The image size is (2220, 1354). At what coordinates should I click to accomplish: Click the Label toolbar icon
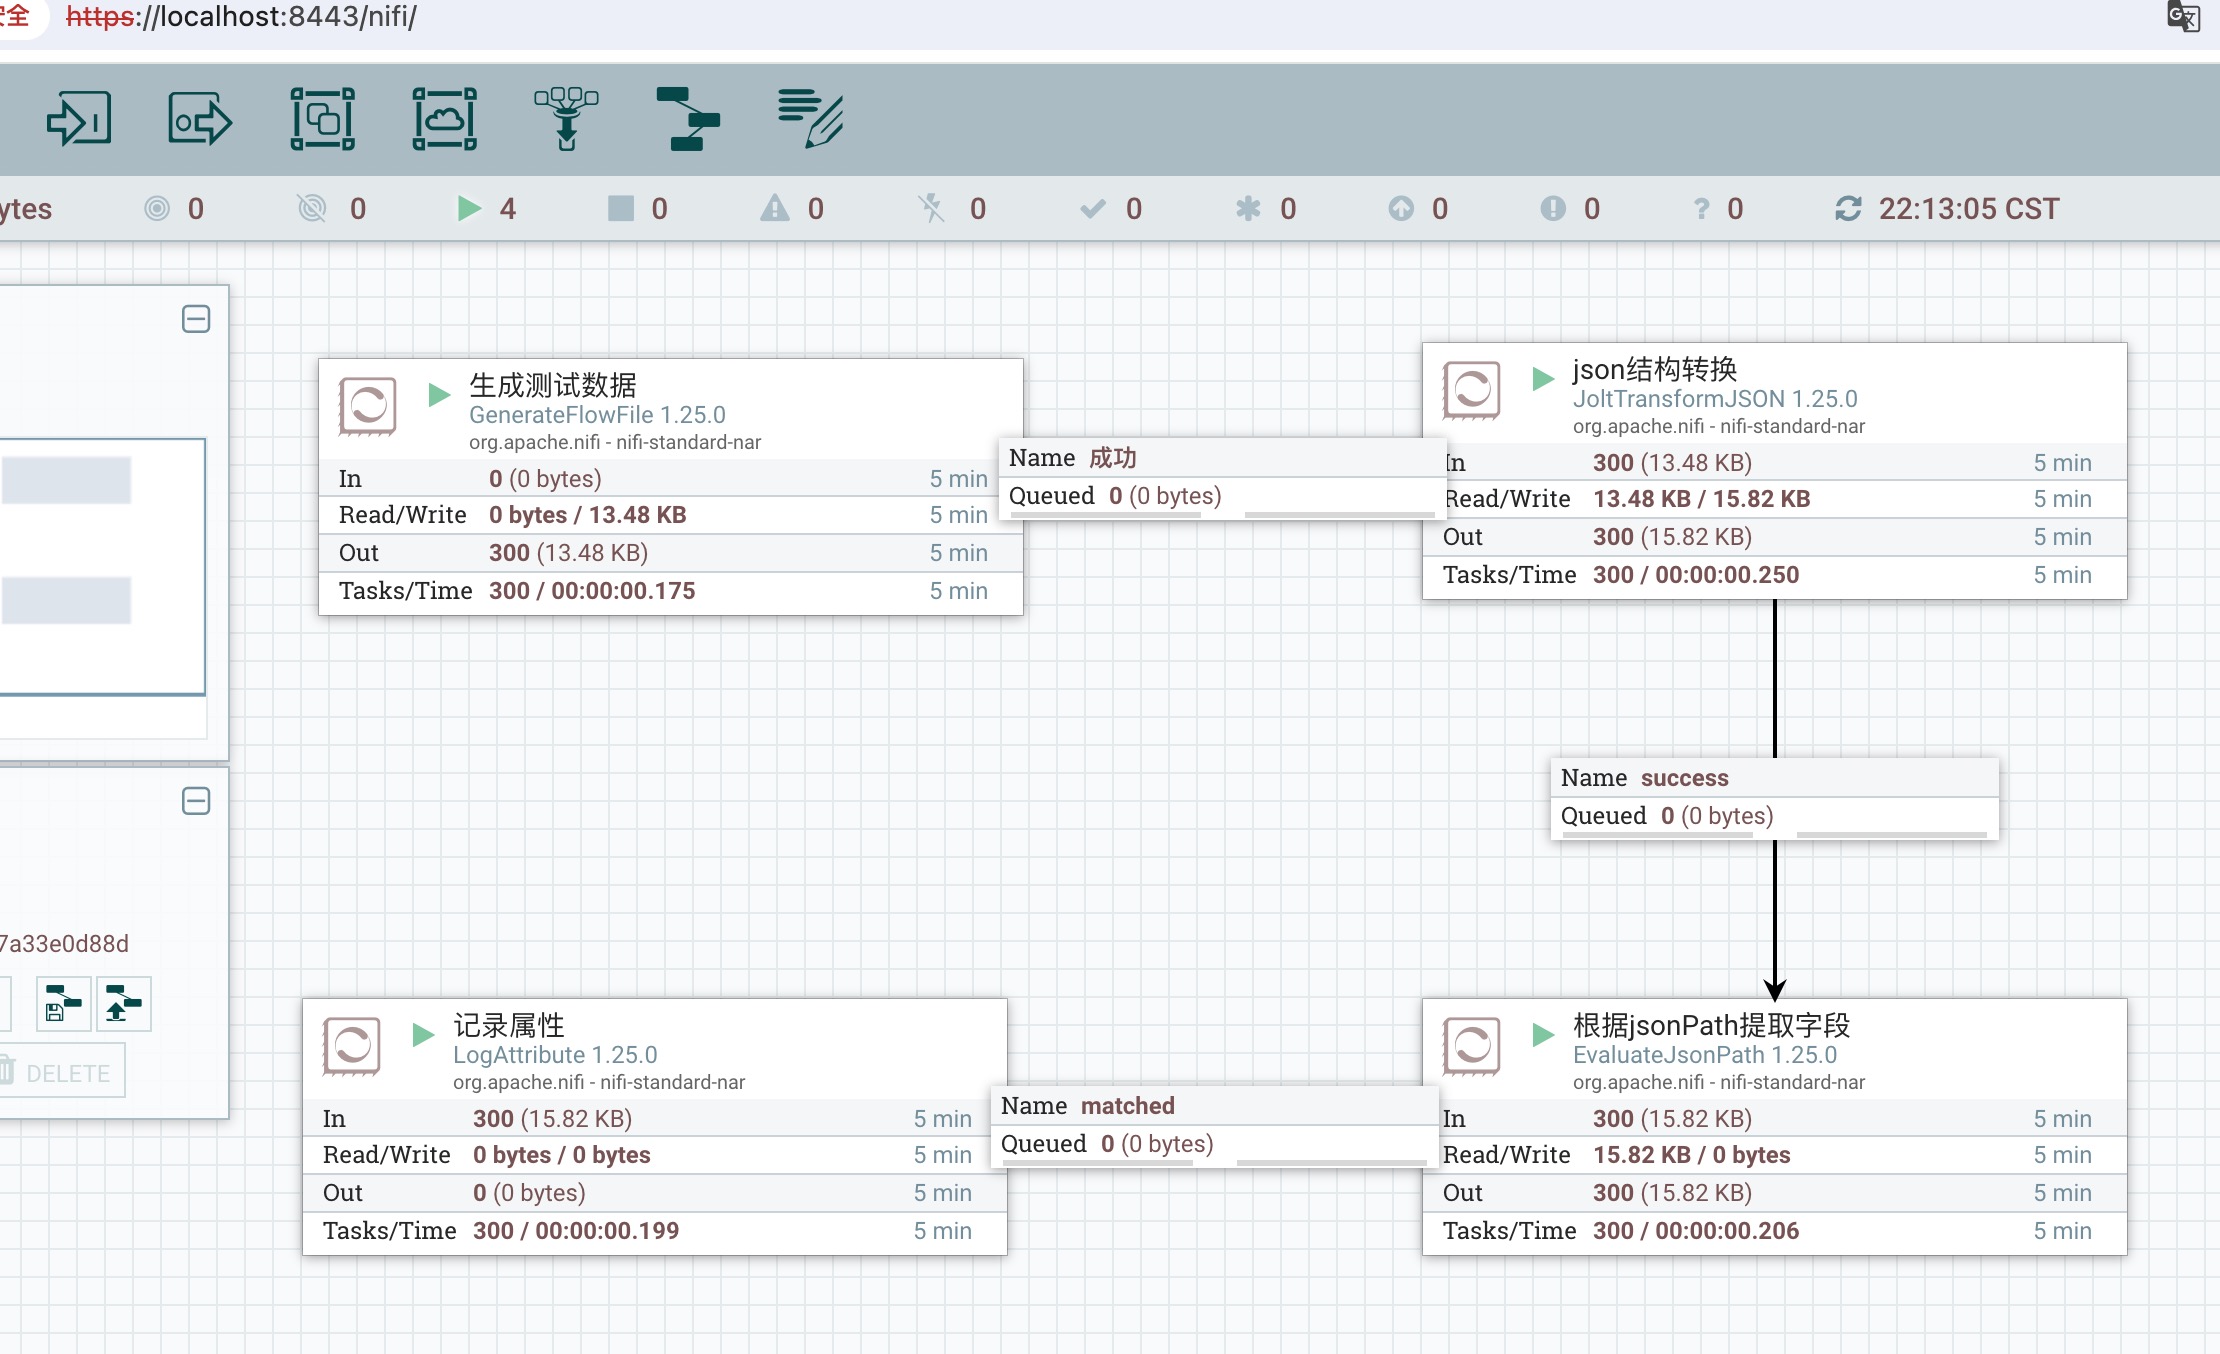click(810, 120)
